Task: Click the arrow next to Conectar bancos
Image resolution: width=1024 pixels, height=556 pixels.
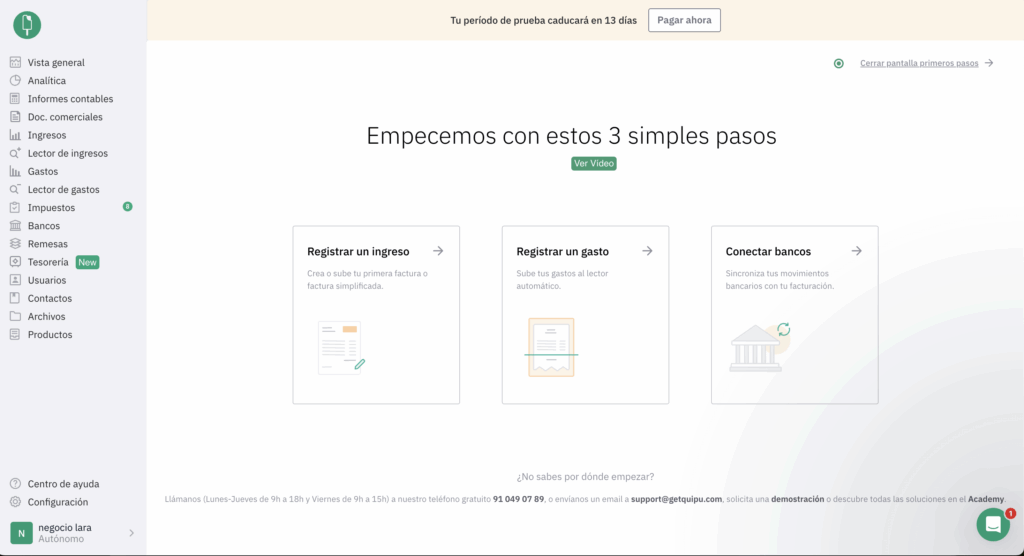Action: (856, 251)
